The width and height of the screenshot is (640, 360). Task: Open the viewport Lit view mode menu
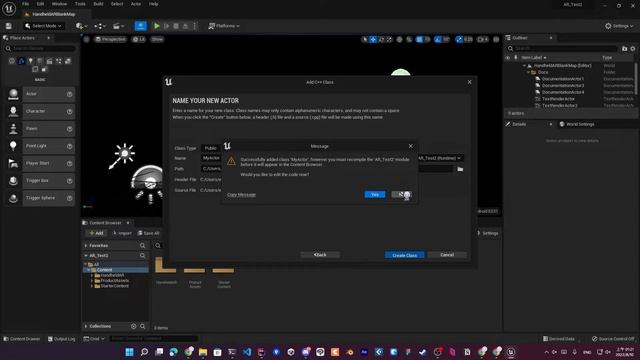point(139,39)
